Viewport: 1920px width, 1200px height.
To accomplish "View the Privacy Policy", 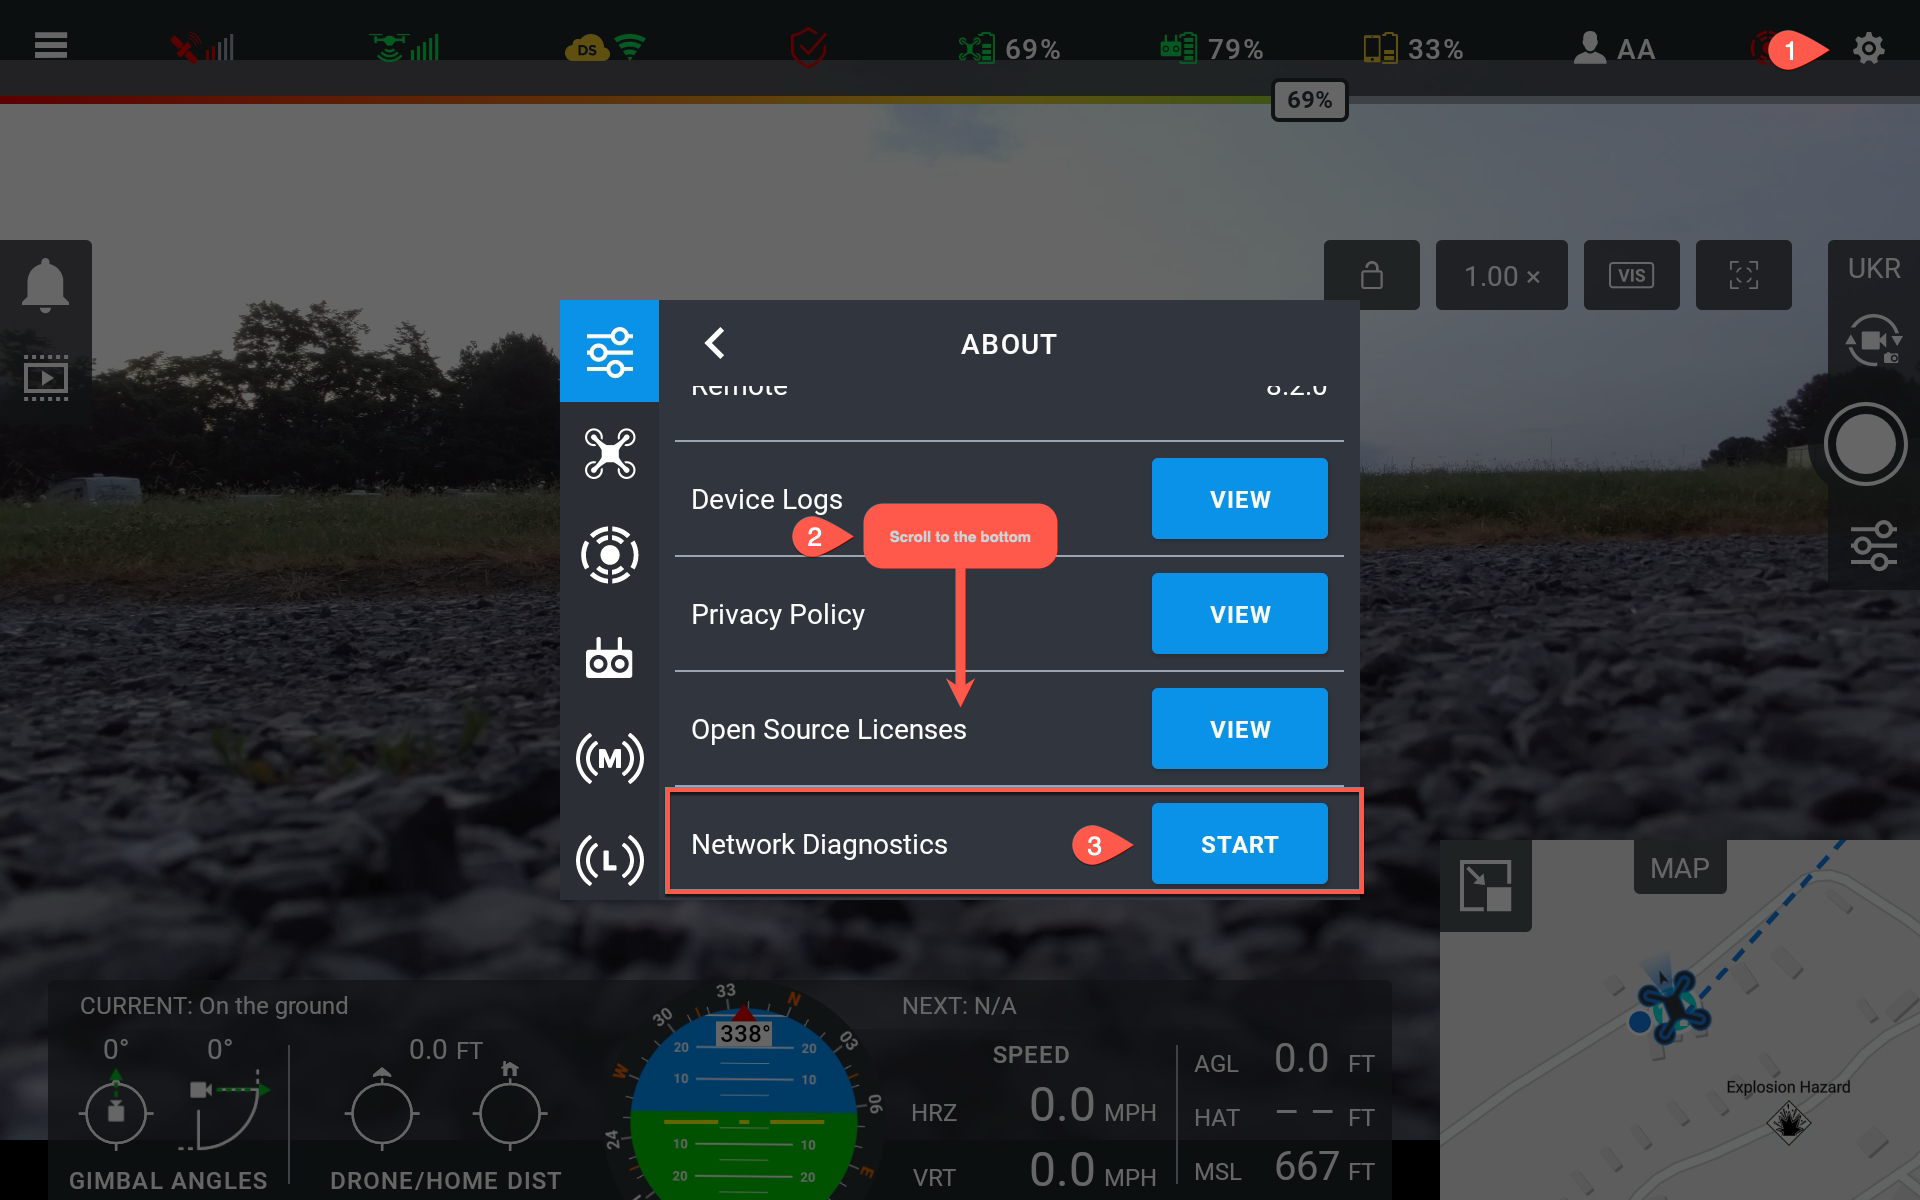I will point(1239,614).
